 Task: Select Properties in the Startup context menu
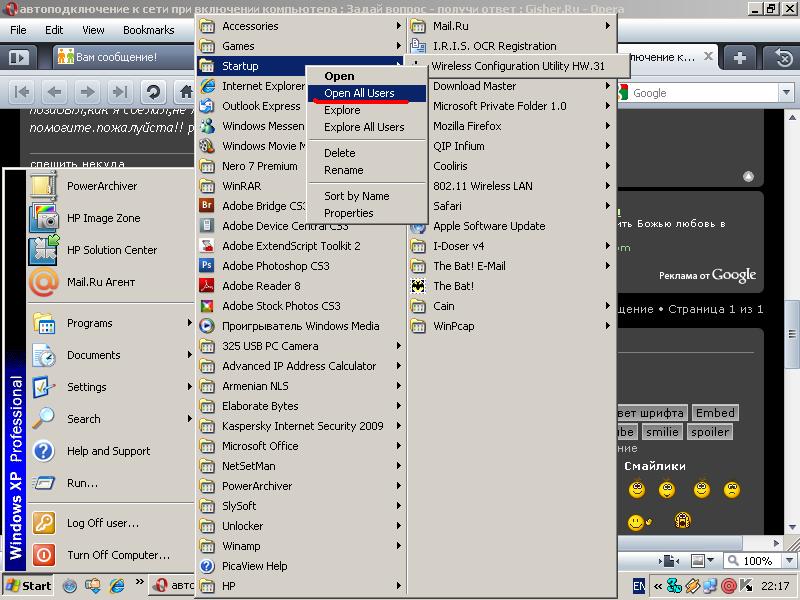coord(348,213)
